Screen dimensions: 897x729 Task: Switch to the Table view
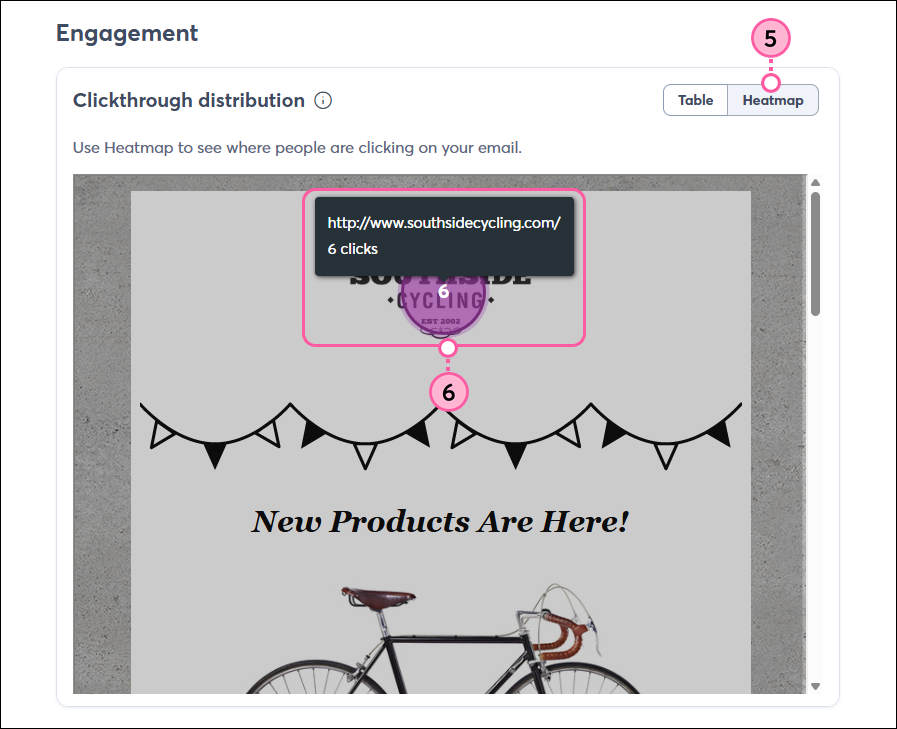point(695,100)
